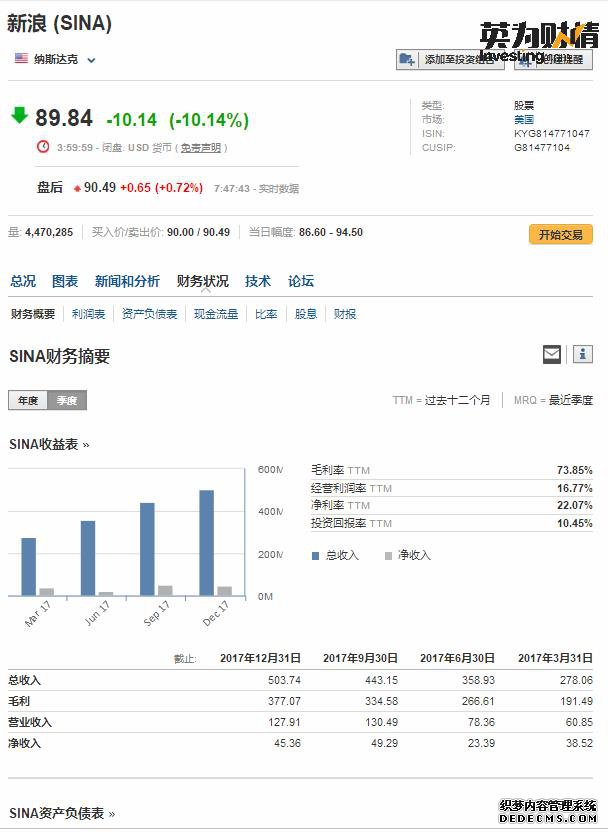The image size is (608, 833).
Task: Expand the 纳斯达克 exchange dropdown arrow
Action: [x=91, y=60]
